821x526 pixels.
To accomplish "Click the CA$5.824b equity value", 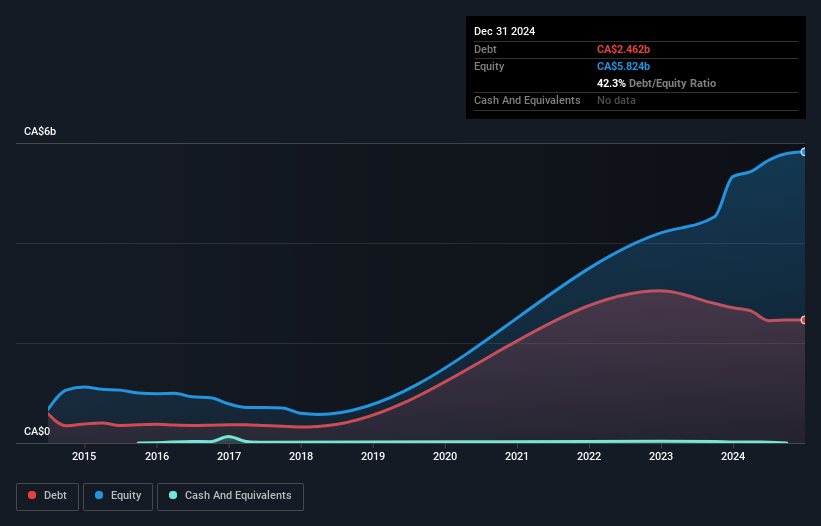I will [623, 66].
